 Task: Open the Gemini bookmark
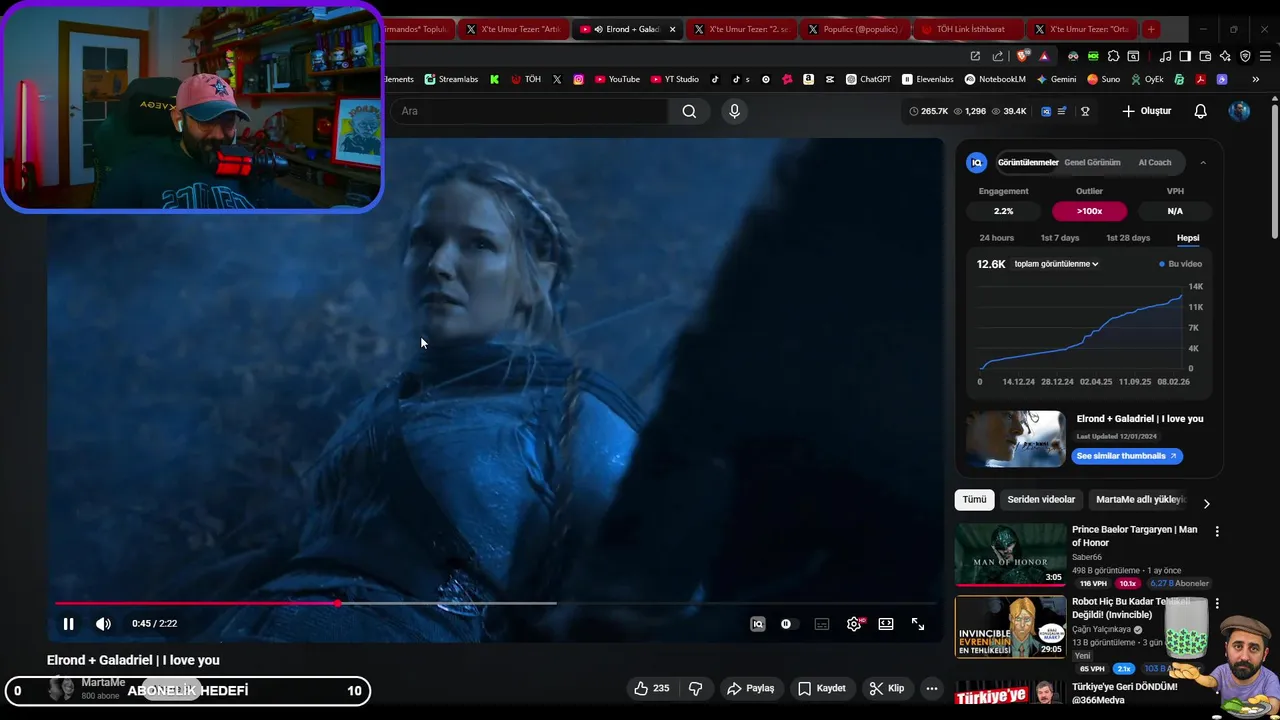pyautogui.click(x=1056, y=79)
